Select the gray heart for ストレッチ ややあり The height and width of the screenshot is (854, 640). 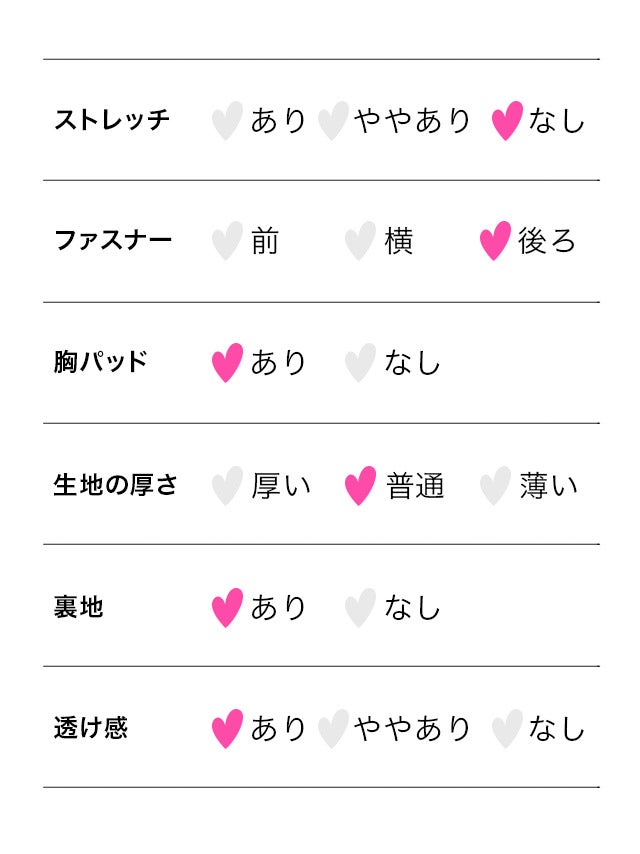tap(333, 121)
